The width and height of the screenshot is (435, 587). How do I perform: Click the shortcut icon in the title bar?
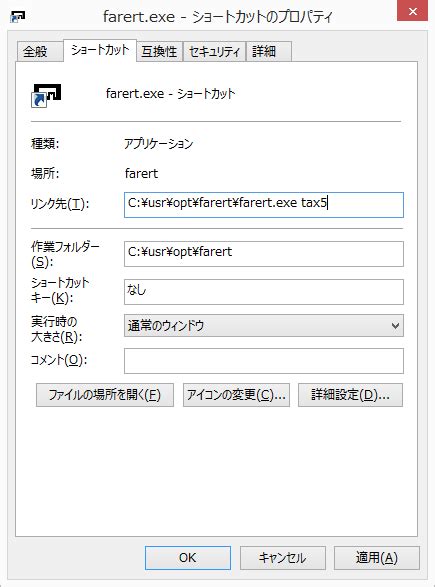(18, 16)
